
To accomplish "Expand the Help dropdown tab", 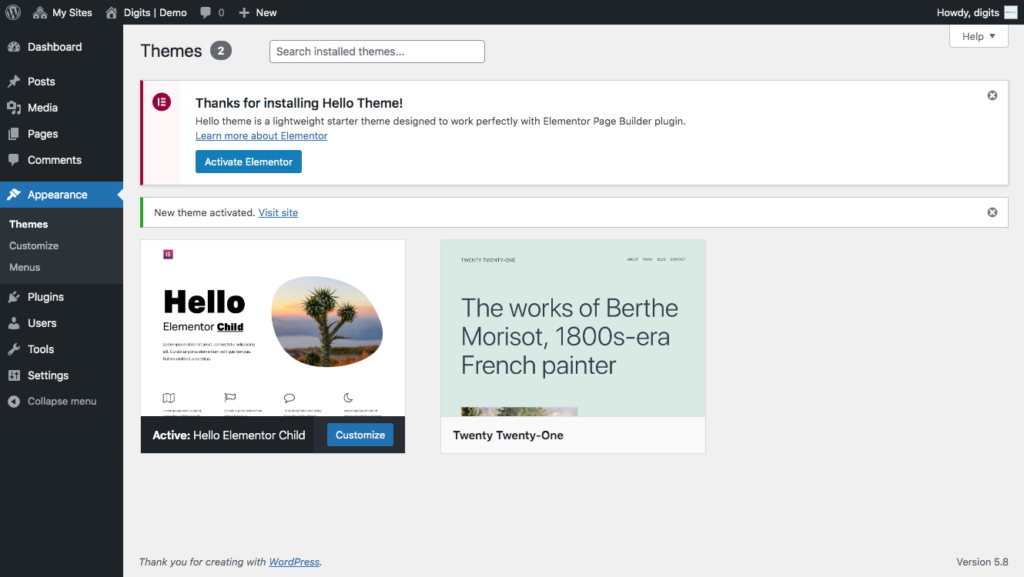I will click(978, 37).
